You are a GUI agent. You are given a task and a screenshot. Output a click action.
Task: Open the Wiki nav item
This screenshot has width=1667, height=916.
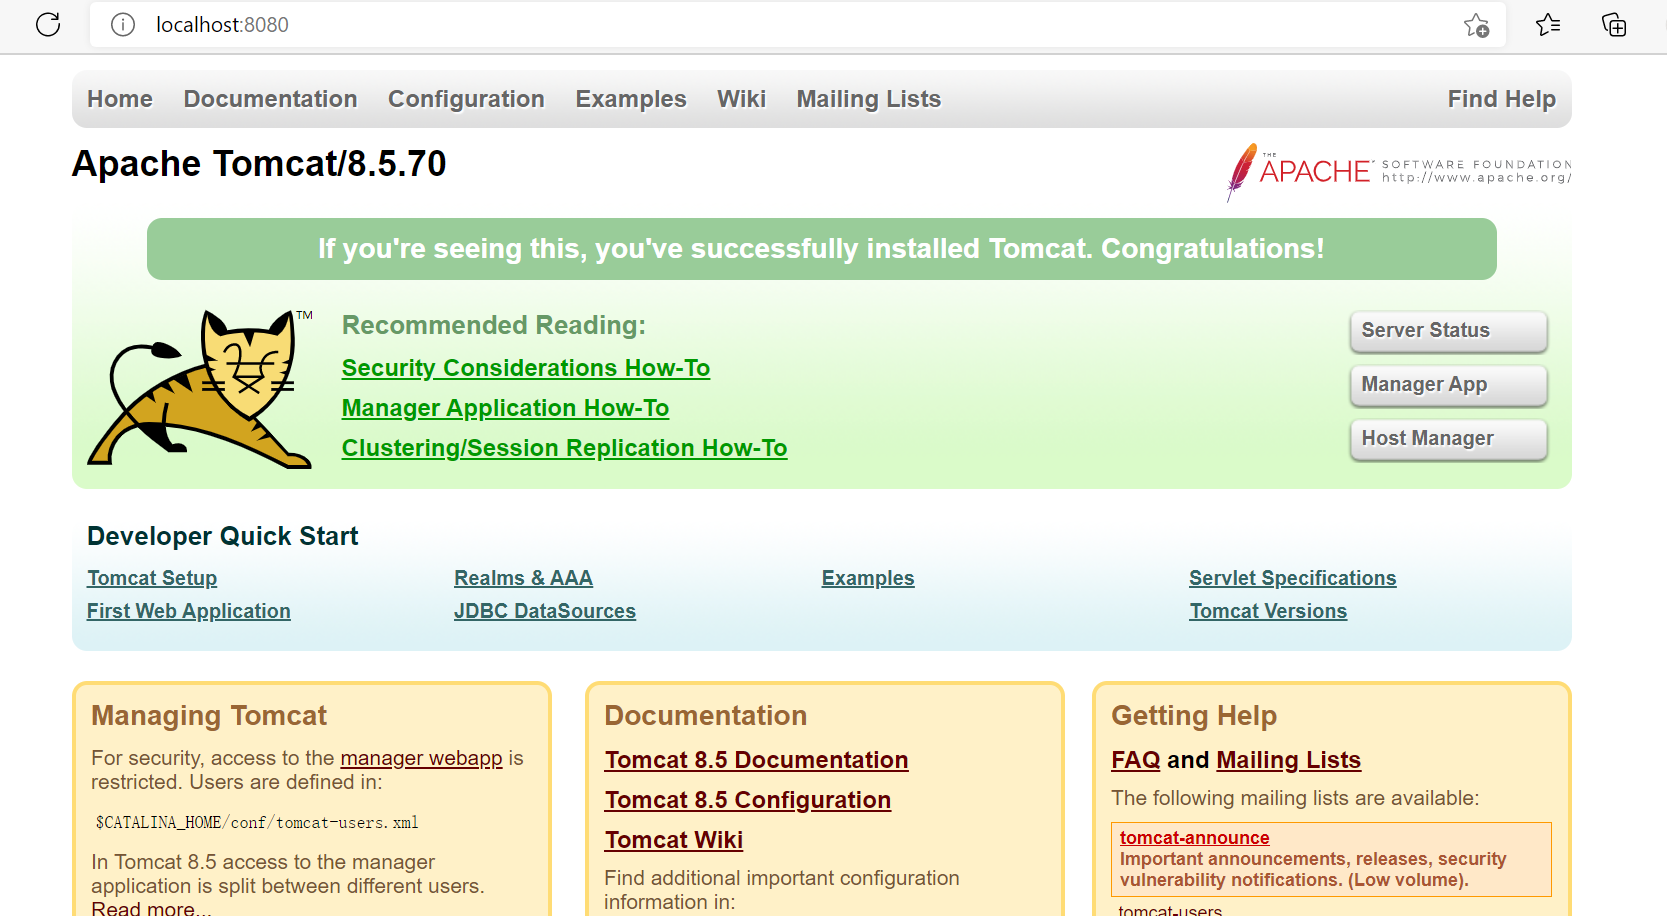[741, 99]
